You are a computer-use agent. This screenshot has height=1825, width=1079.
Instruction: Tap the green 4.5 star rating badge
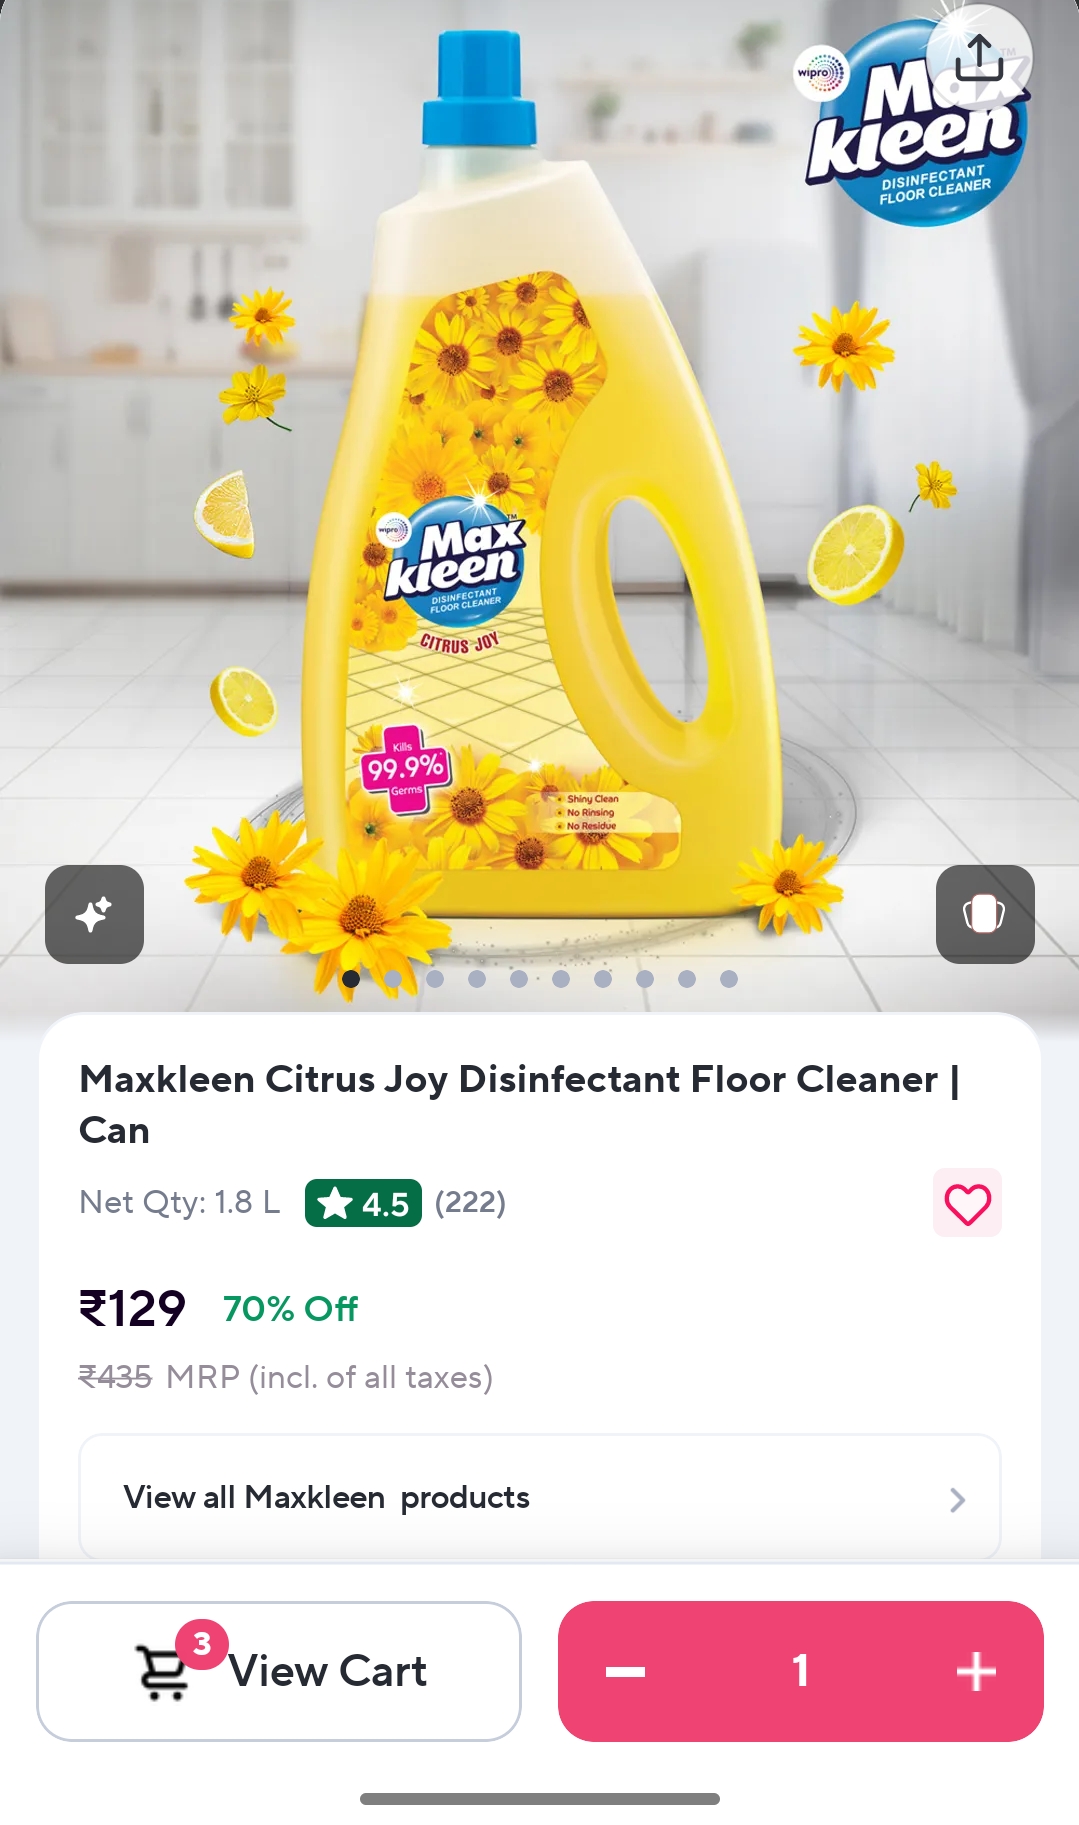tap(363, 1203)
